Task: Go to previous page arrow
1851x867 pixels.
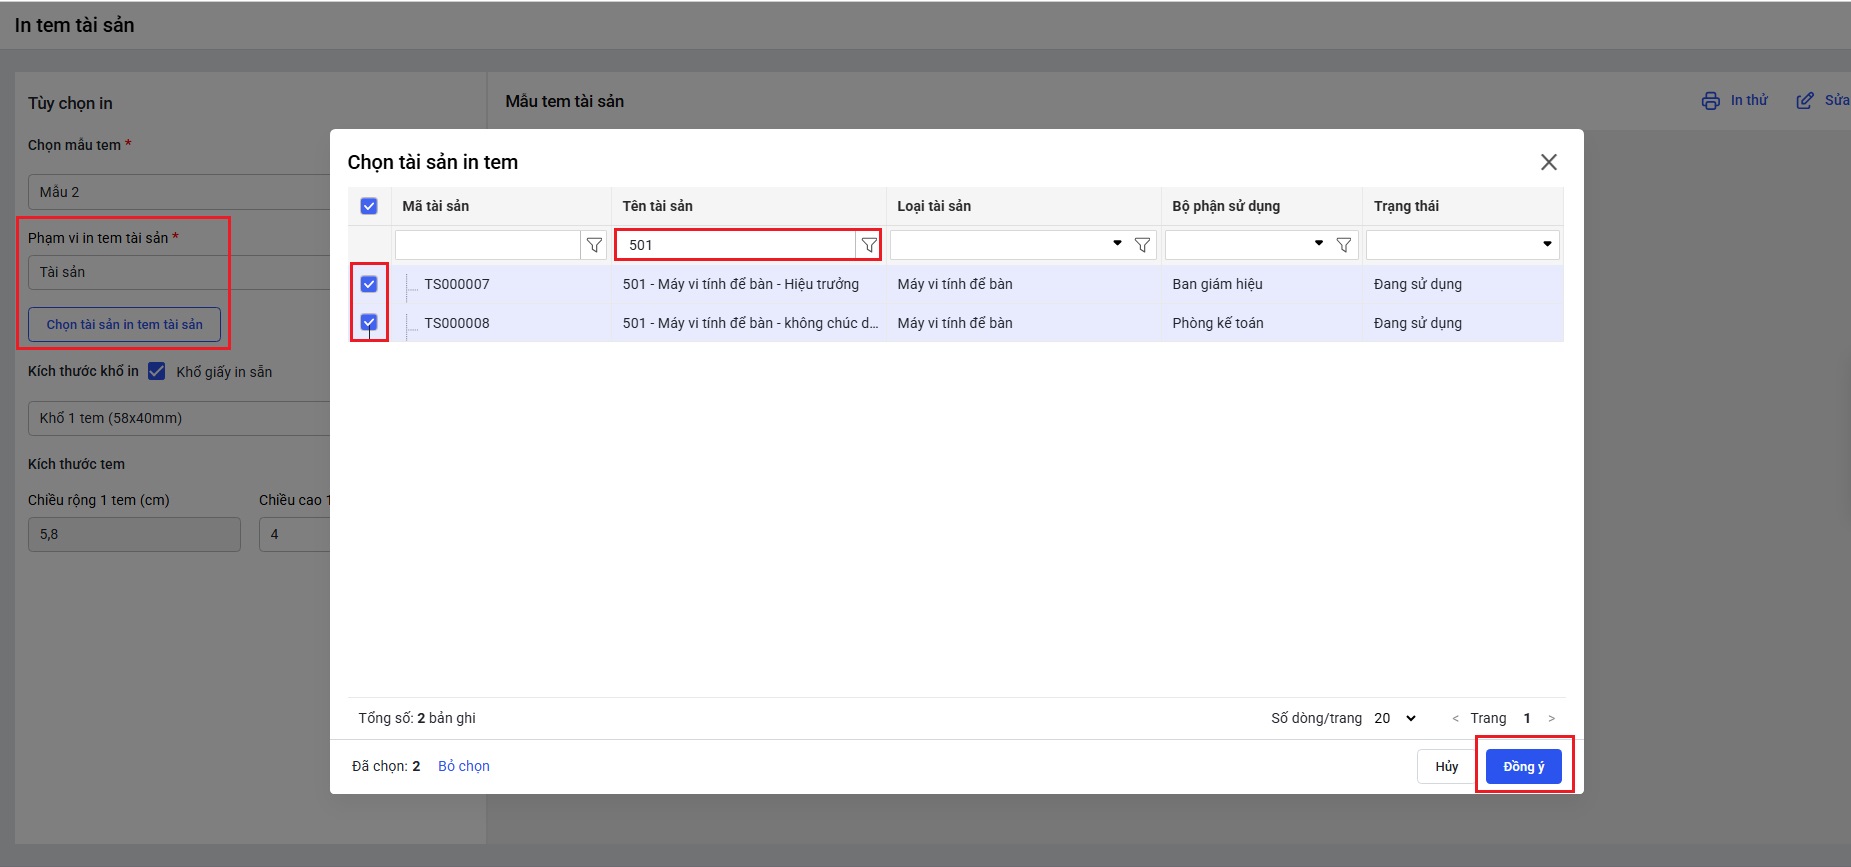Action: click(x=1455, y=719)
